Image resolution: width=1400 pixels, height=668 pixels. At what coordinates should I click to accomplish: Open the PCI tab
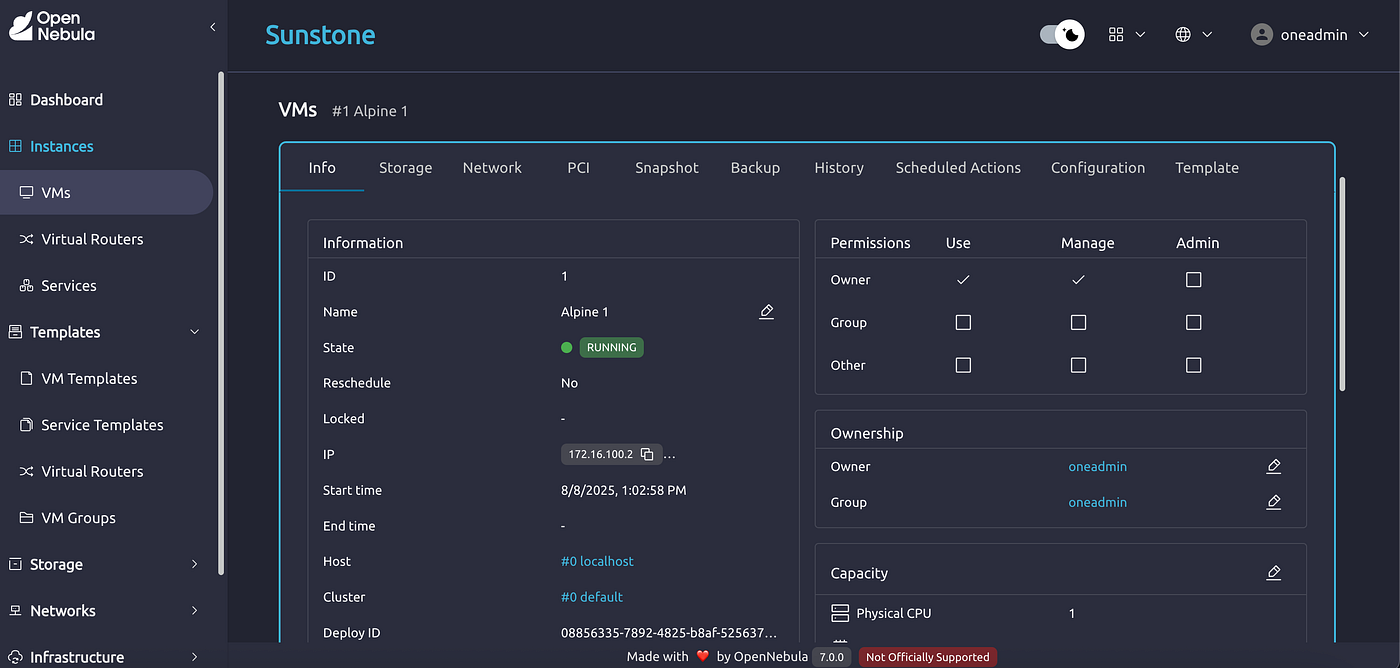coord(578,168)
